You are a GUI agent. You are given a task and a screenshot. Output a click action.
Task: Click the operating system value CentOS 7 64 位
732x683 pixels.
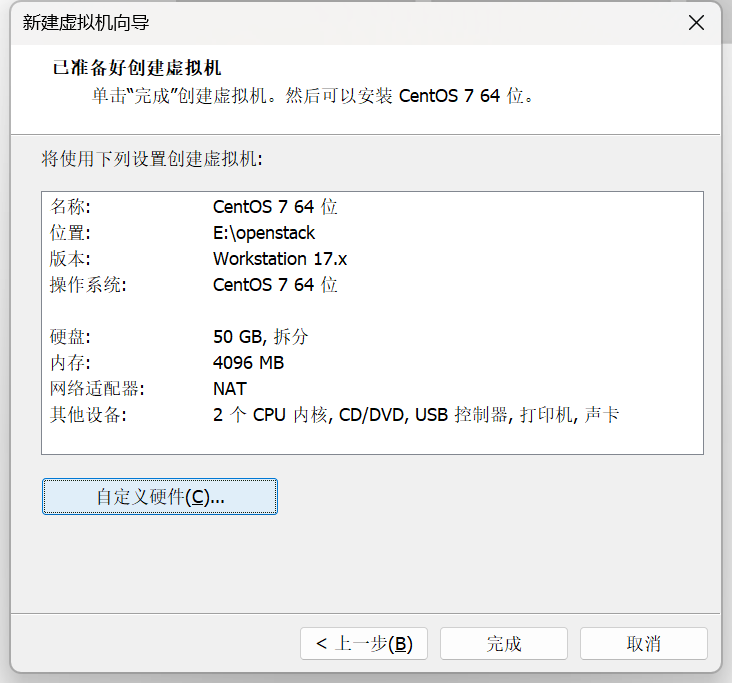(275, 284)
